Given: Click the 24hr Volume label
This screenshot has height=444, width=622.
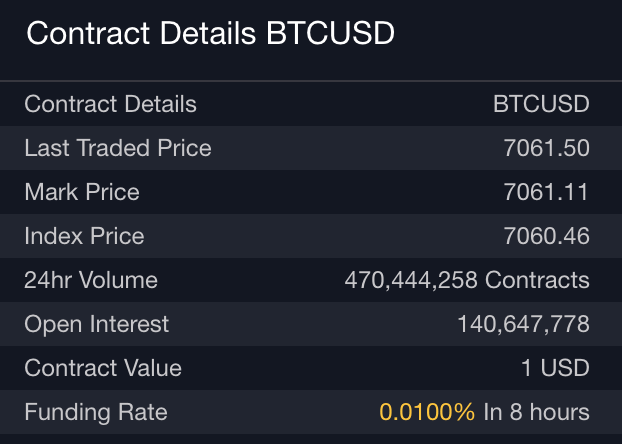Looking at the screenshot, I should point(91,280).
